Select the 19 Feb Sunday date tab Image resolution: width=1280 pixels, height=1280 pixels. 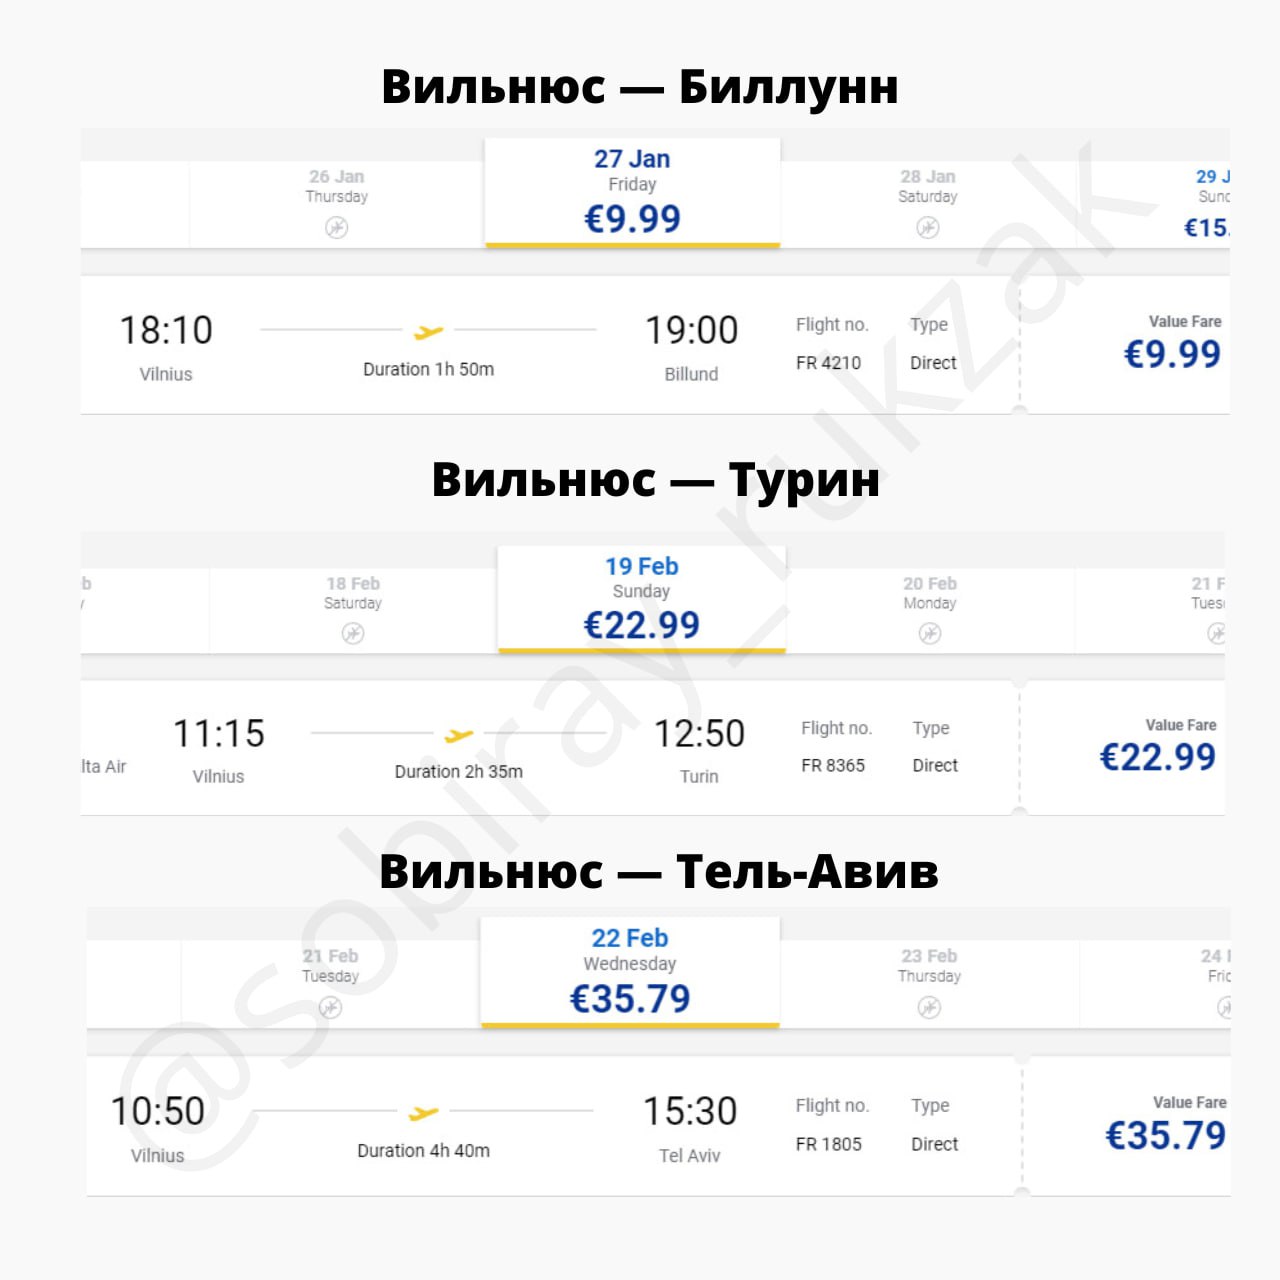[x=641, y=598]
